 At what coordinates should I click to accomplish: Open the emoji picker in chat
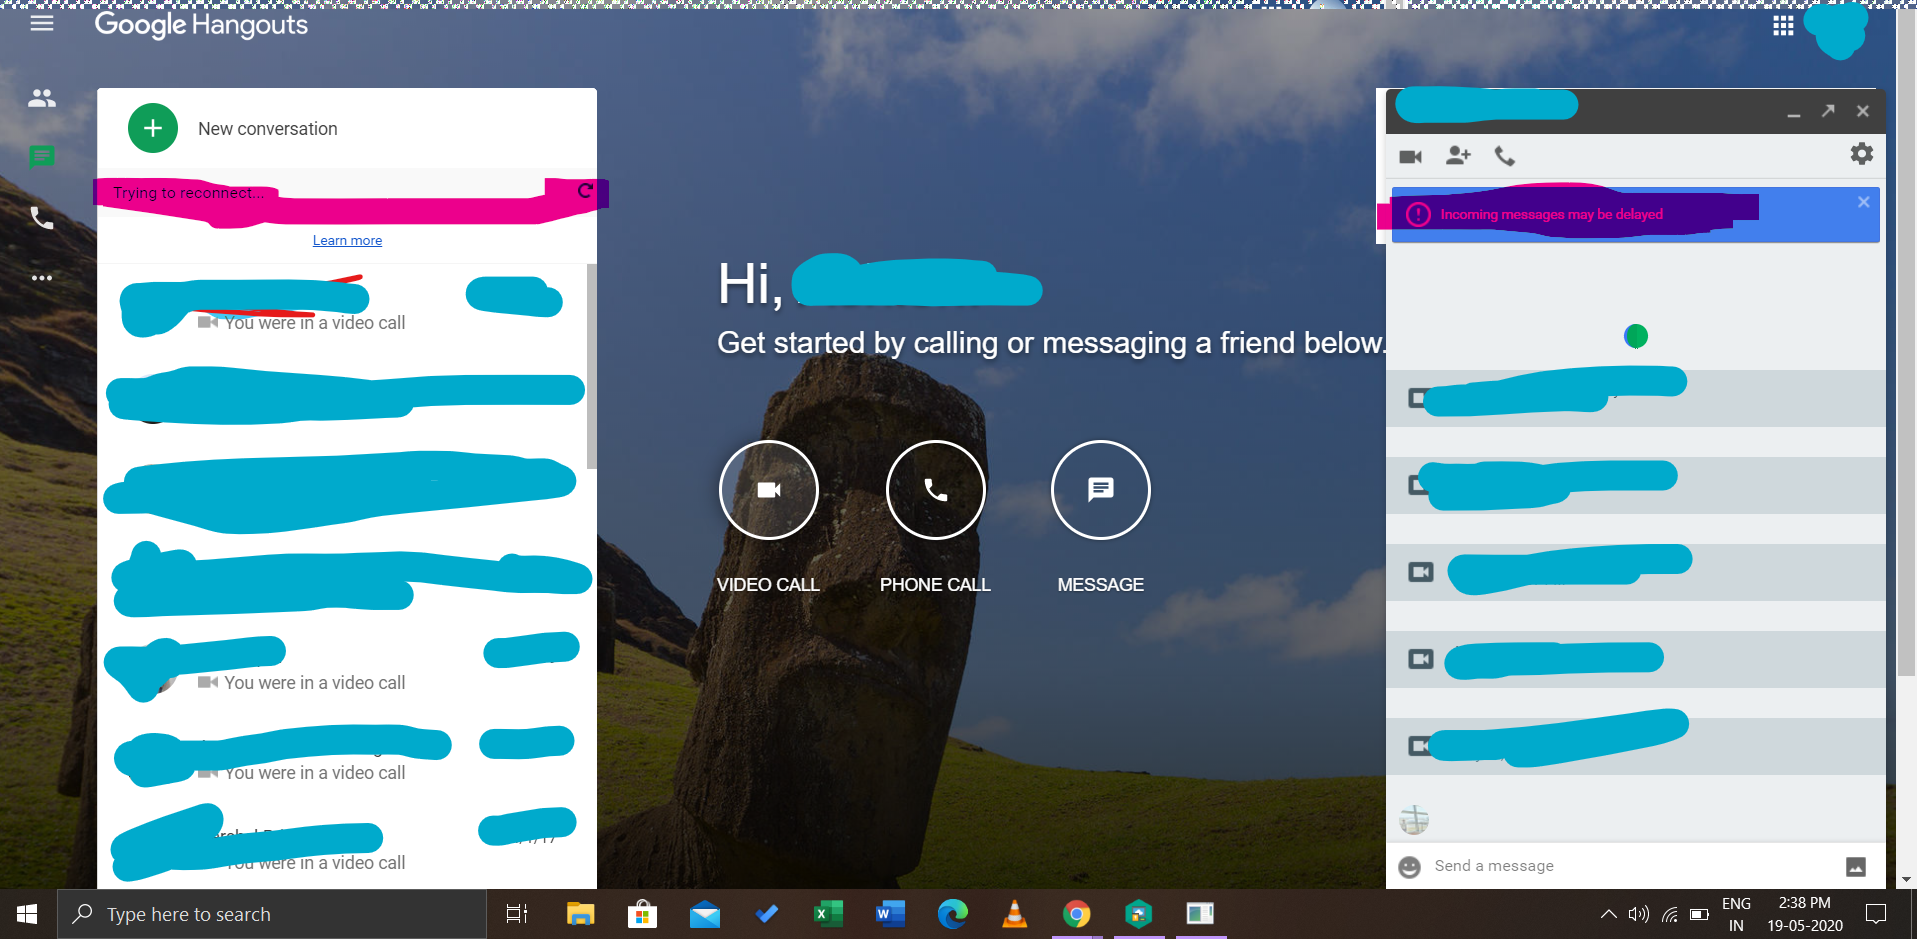tap(1410, 867)
